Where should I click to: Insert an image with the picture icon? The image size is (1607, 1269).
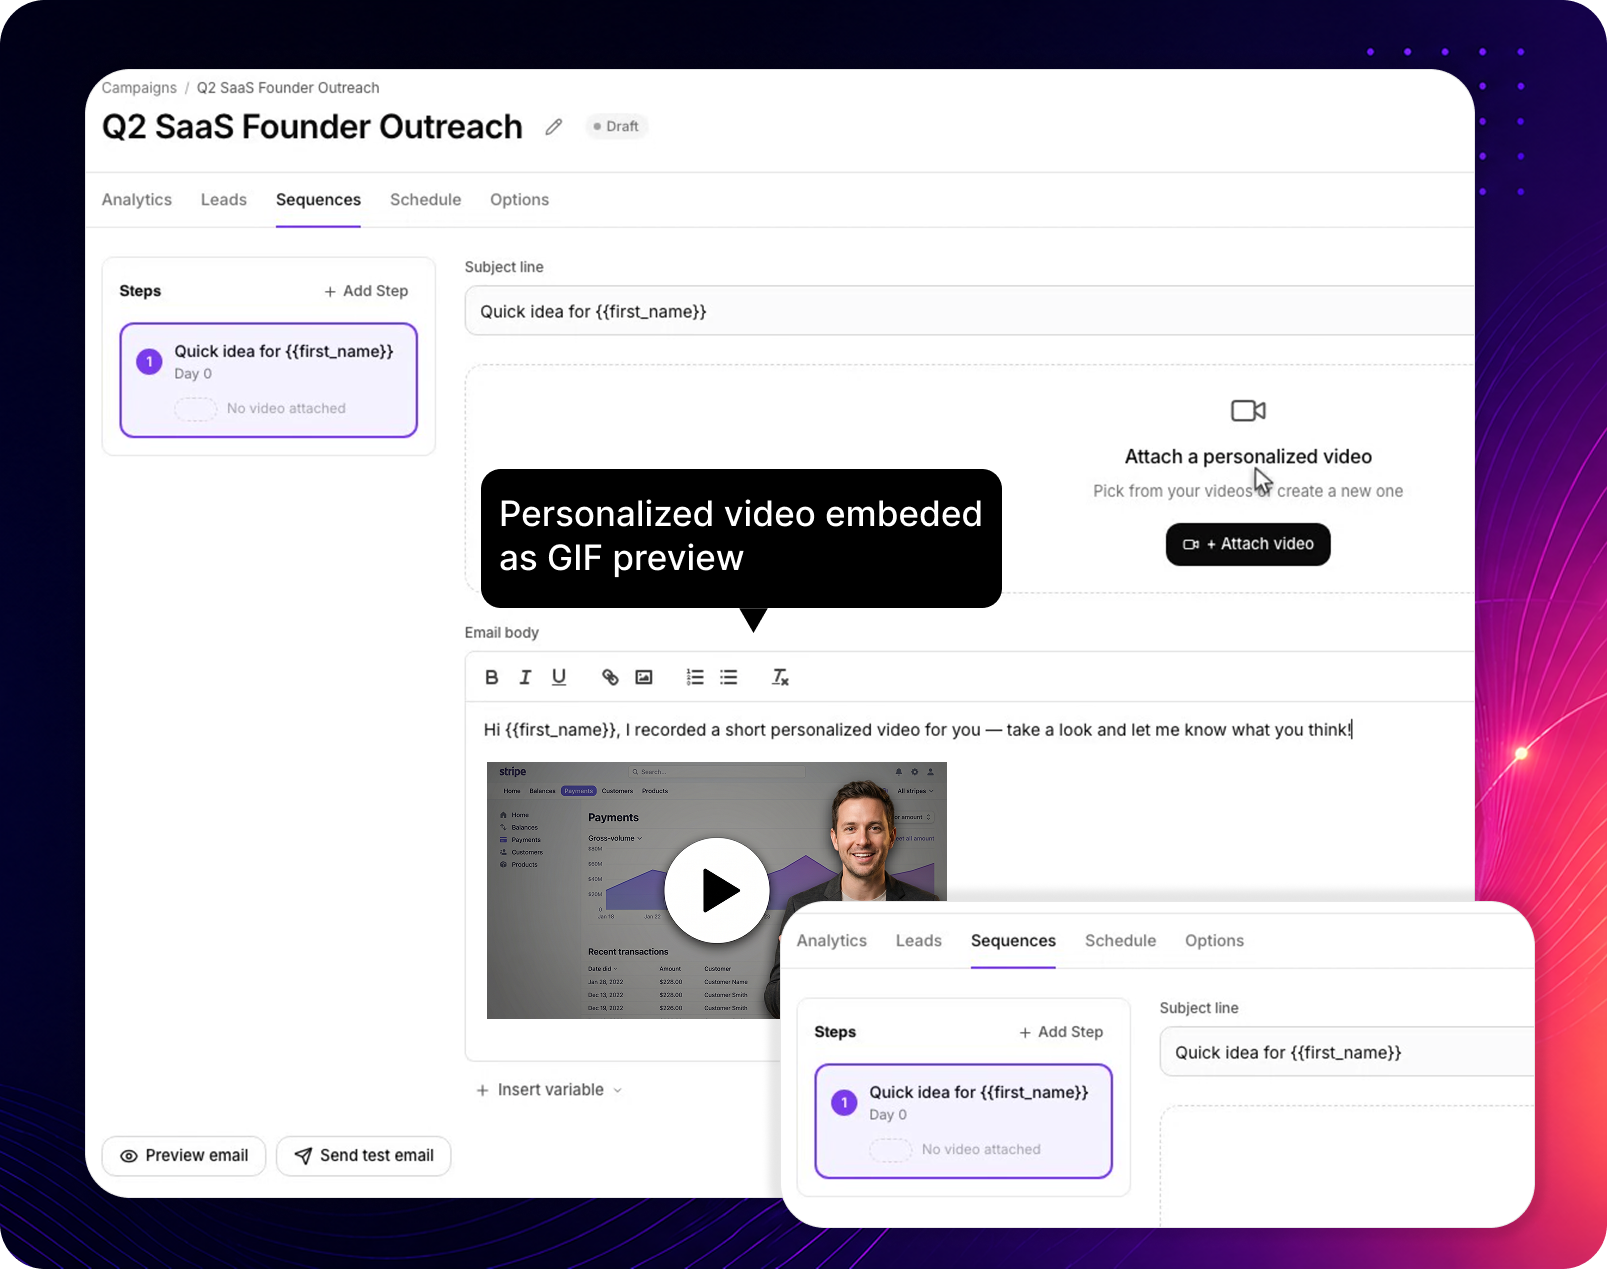(x=644, y=678)
